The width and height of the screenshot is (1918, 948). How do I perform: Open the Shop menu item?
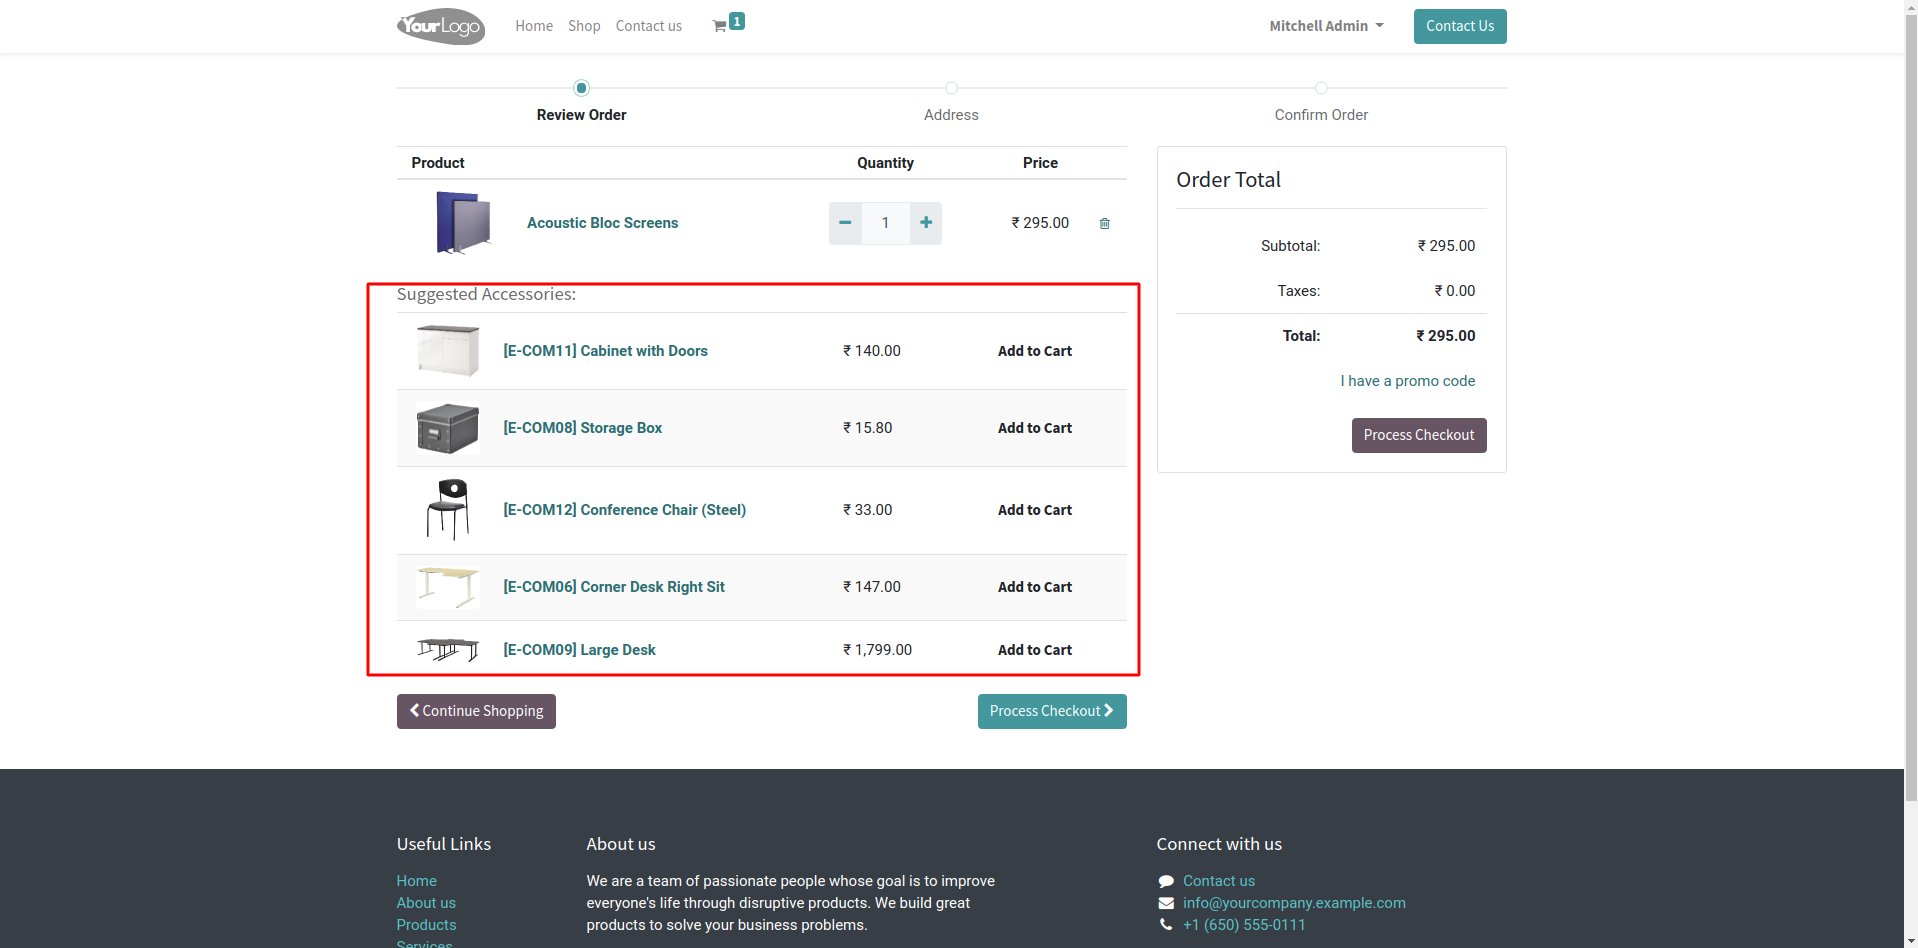coord(584,26)
